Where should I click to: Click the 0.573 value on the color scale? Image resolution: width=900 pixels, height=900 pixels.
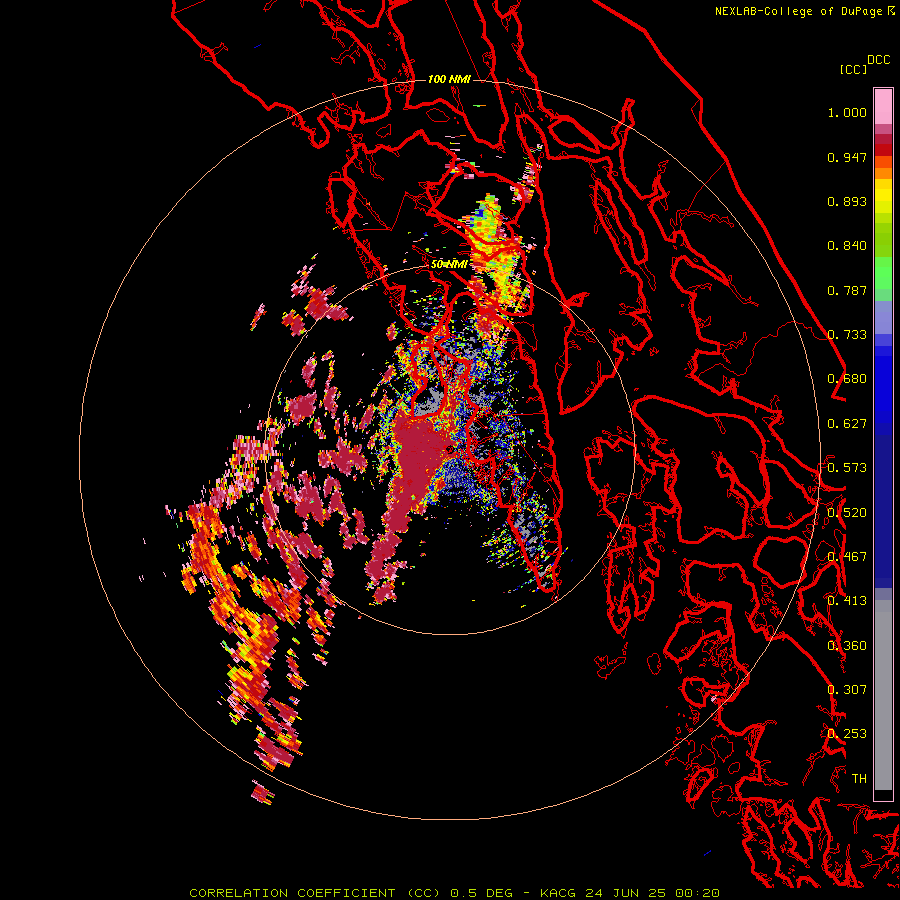pos(847,468)
